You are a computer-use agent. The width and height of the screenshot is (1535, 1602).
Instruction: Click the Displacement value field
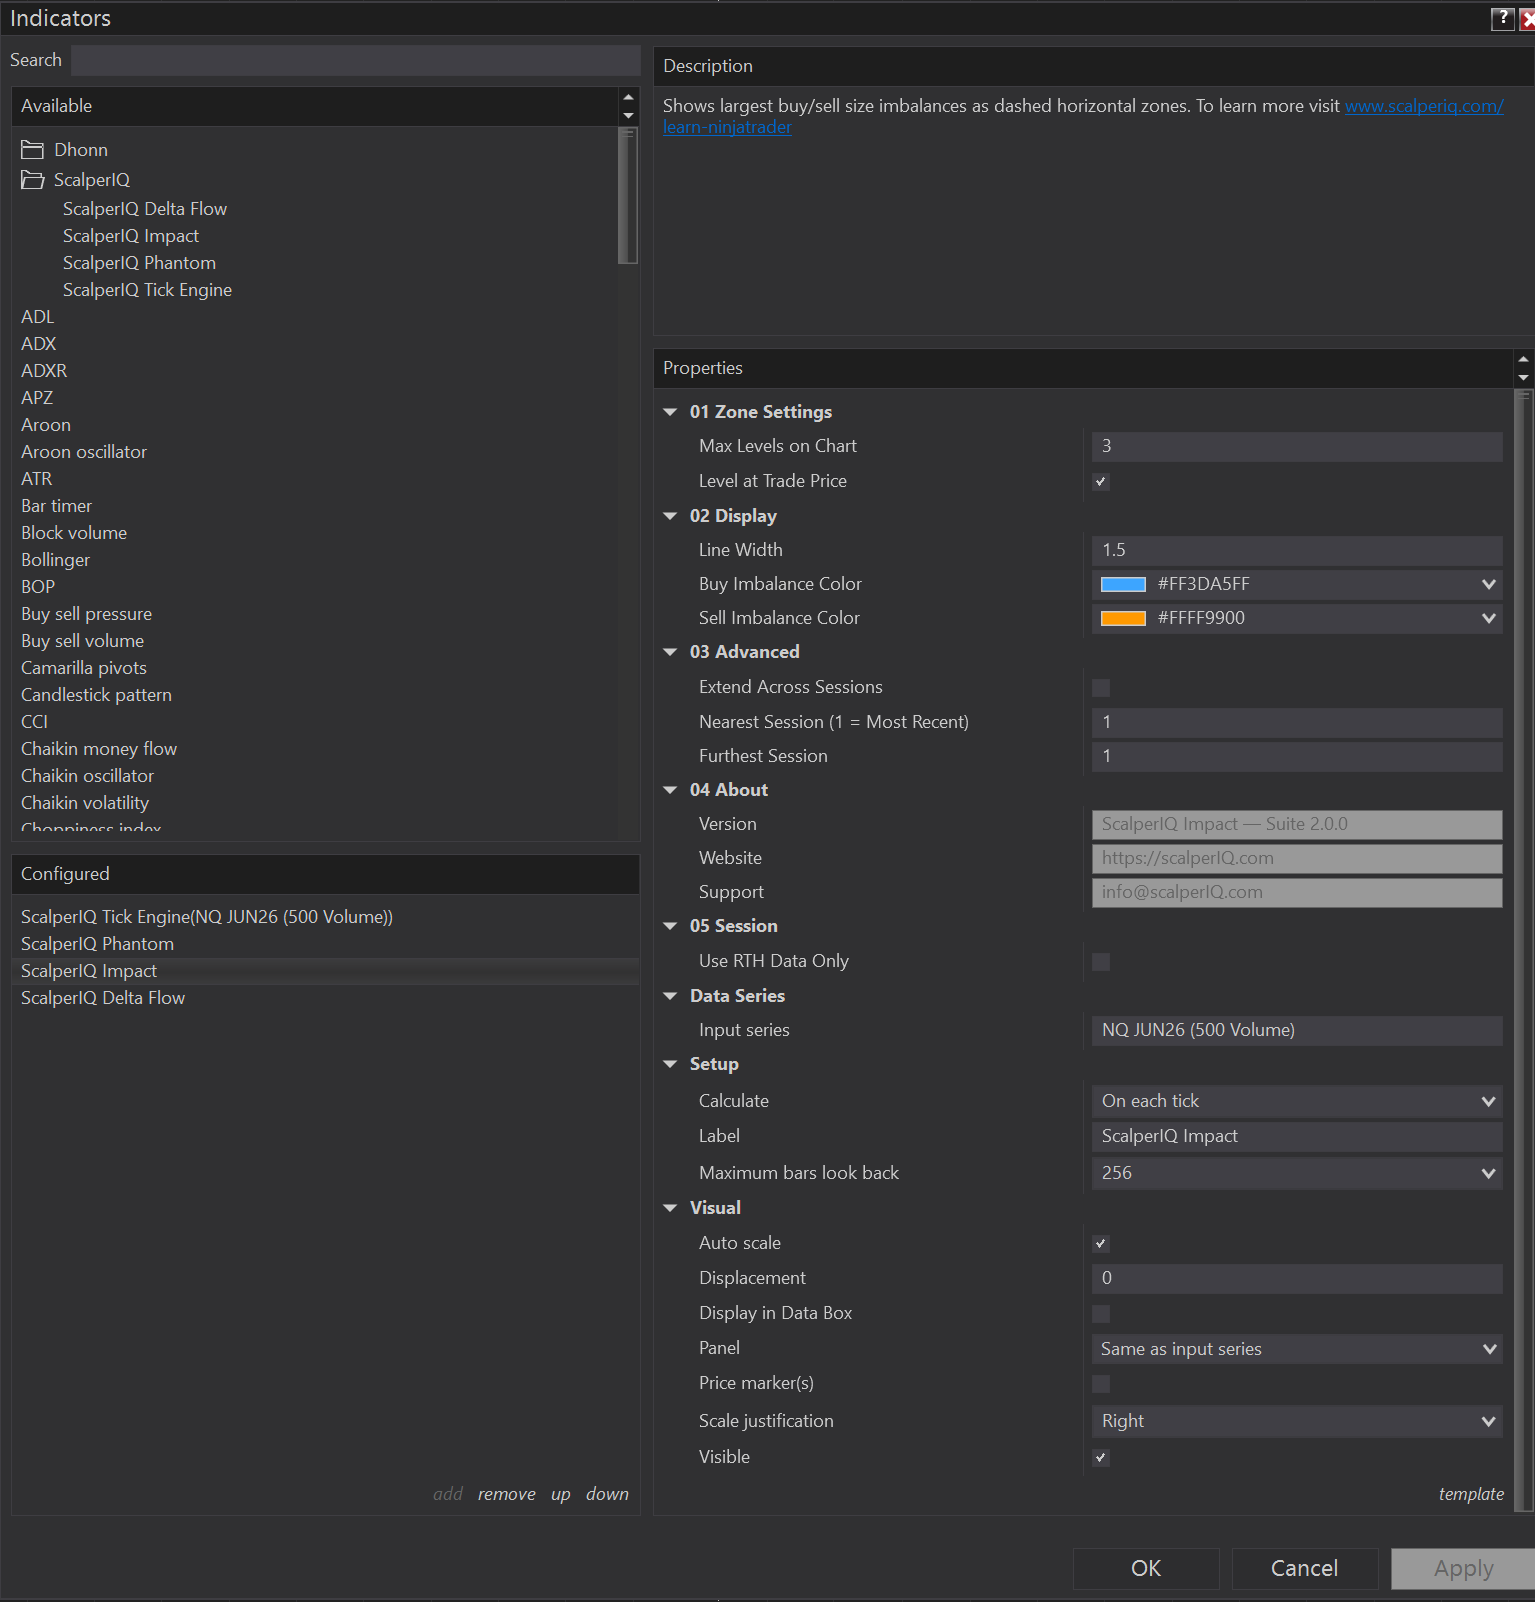(x=1297, y=1278)
